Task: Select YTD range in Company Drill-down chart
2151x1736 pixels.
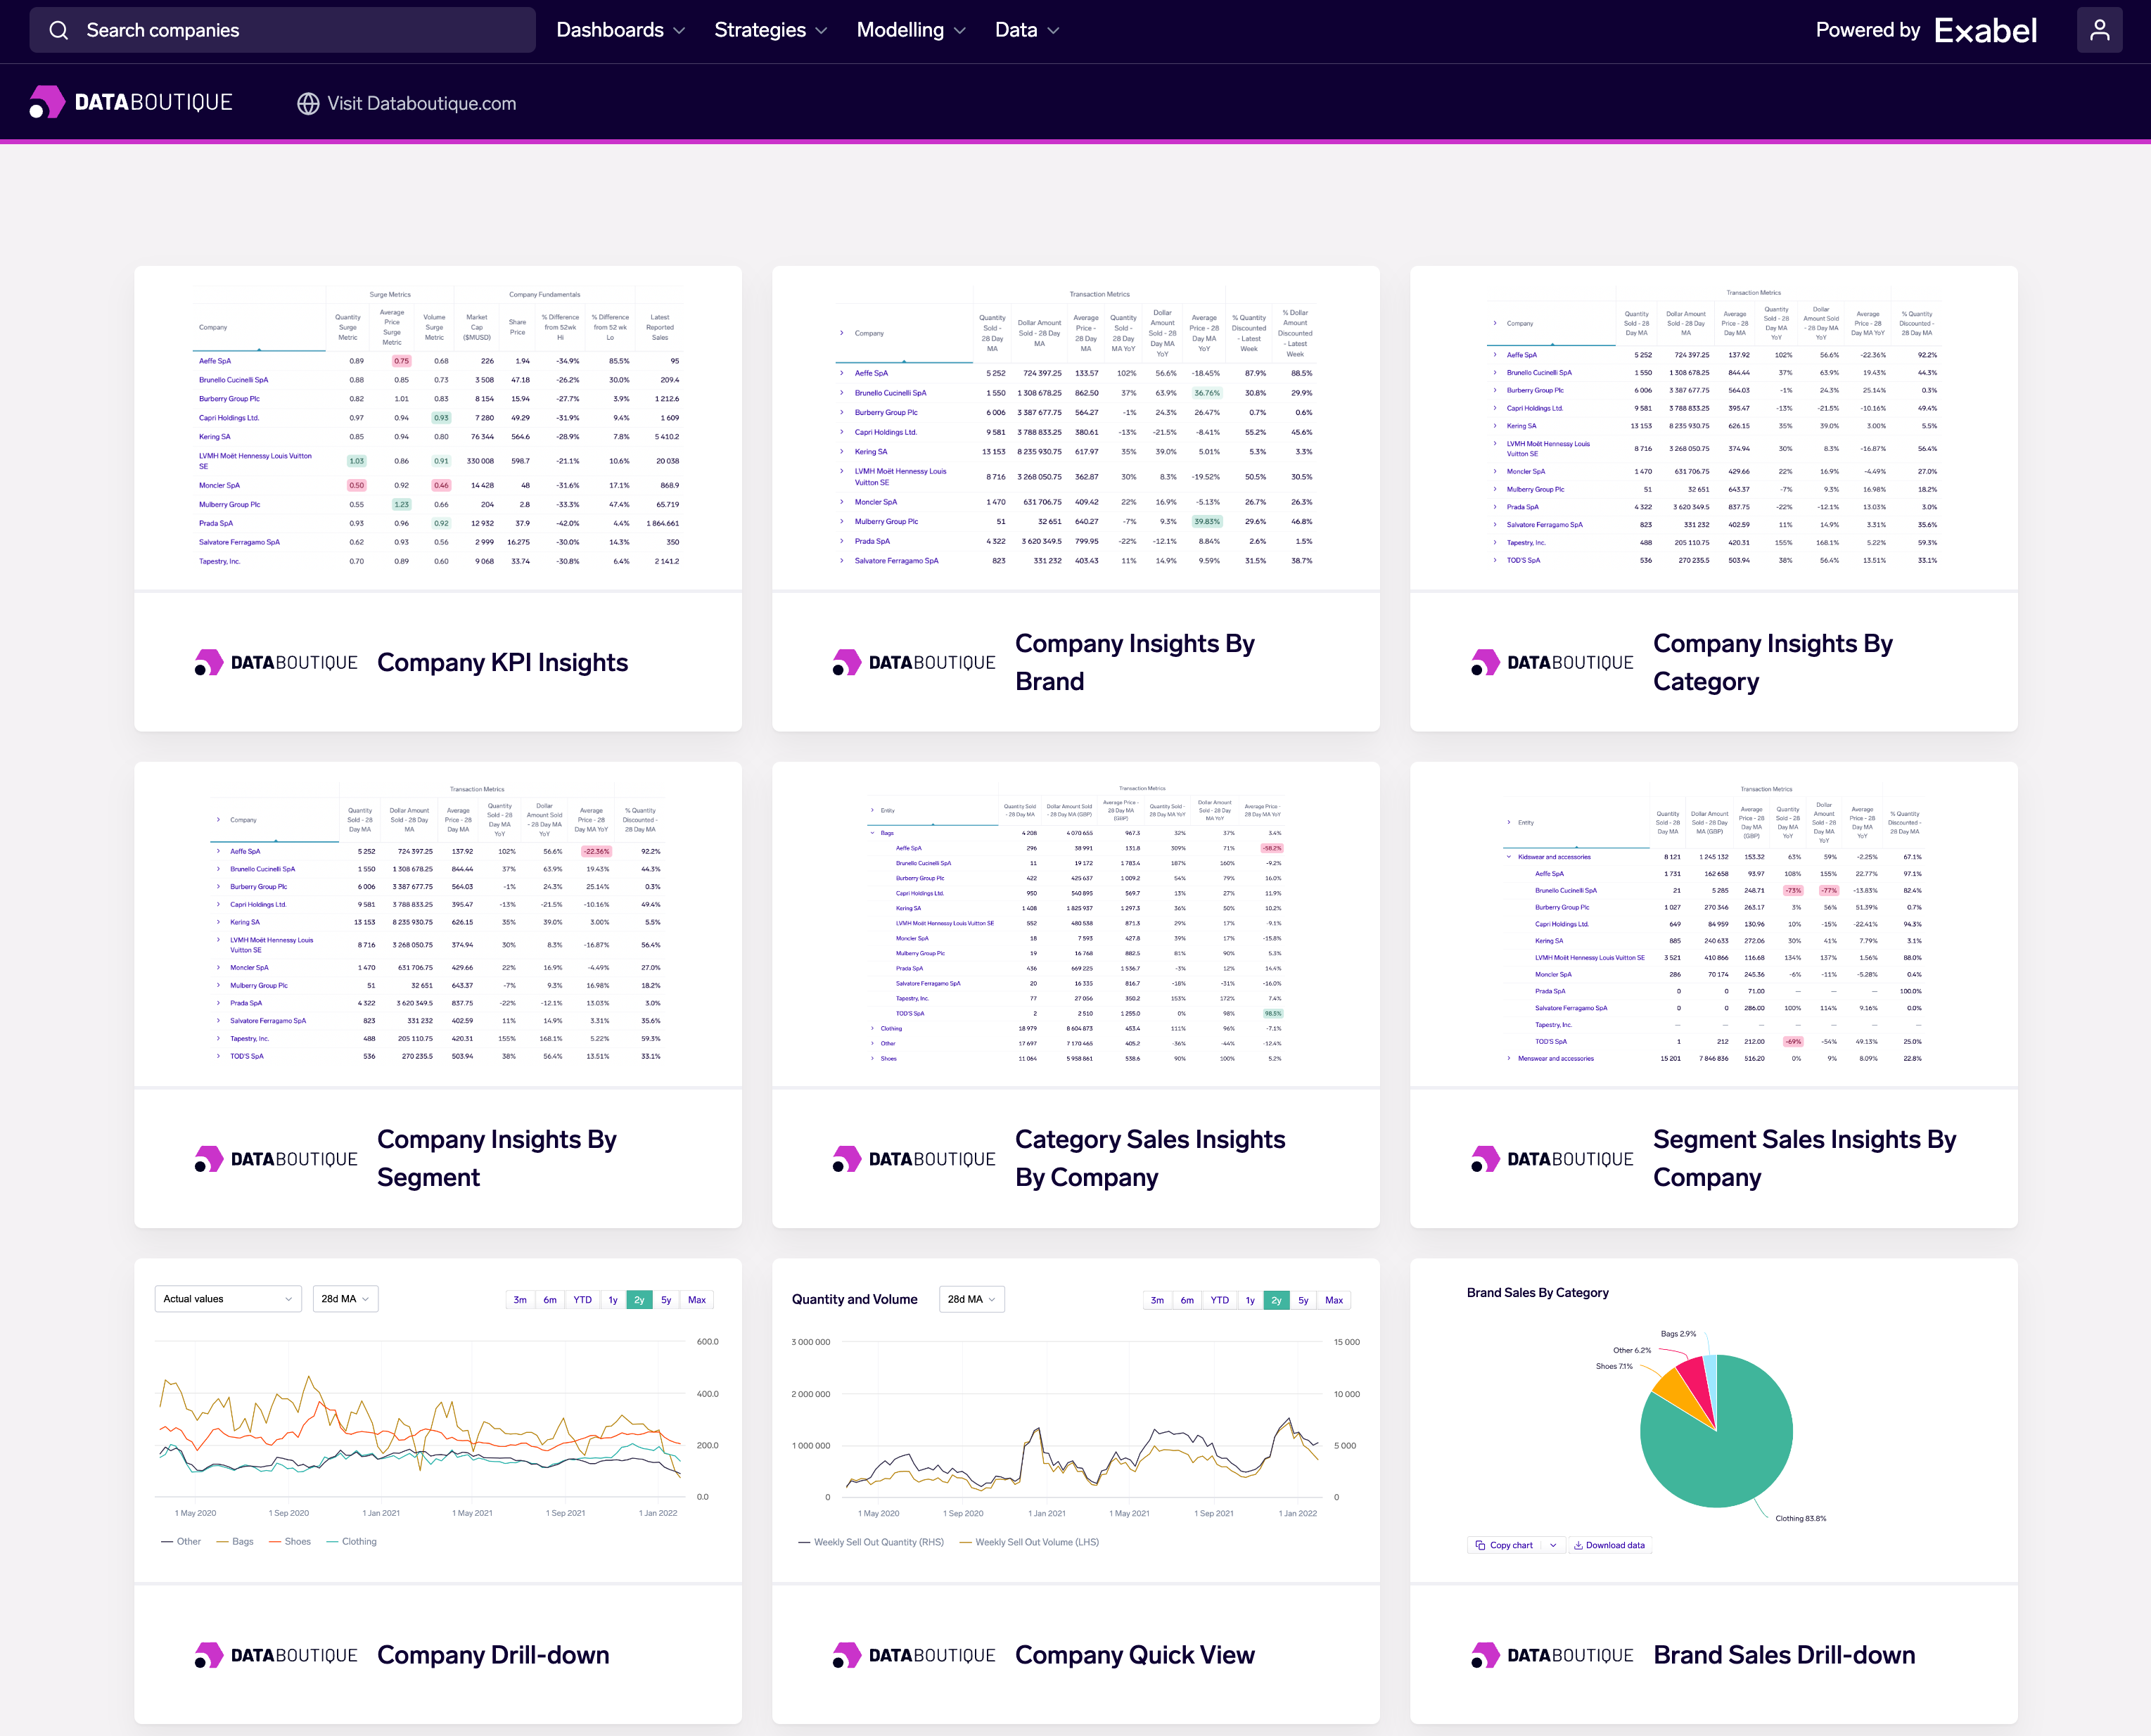Action: 582,1300
